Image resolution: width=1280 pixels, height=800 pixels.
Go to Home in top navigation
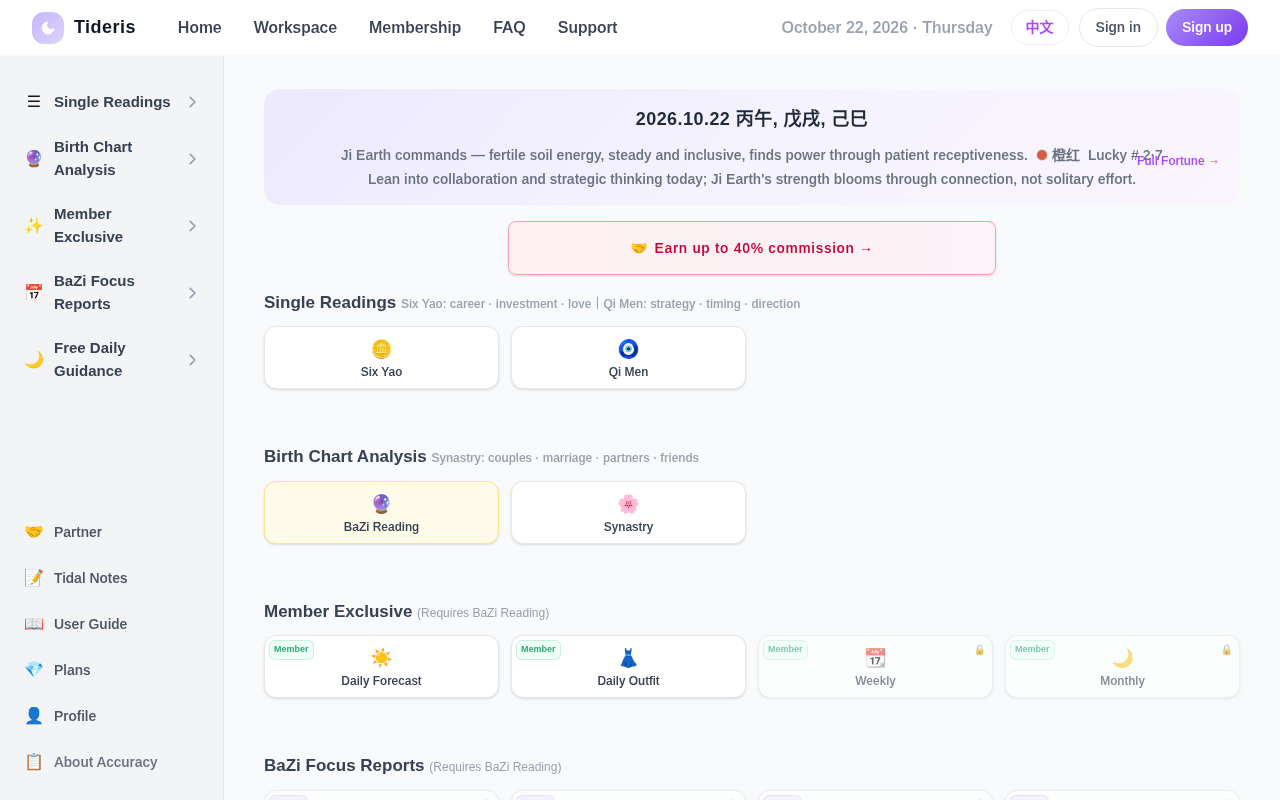[200, 28]
